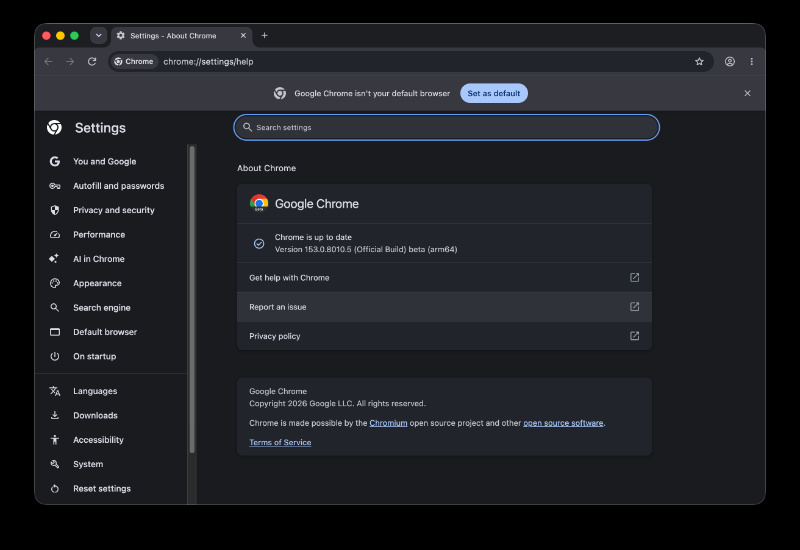The width and height of the screenshot is (800, 550).
Task: Open Reset settings
Action: tap(111, 489)
